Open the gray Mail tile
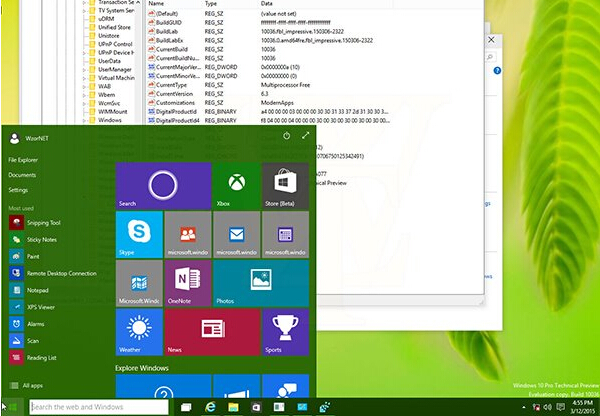 [236, 235]
